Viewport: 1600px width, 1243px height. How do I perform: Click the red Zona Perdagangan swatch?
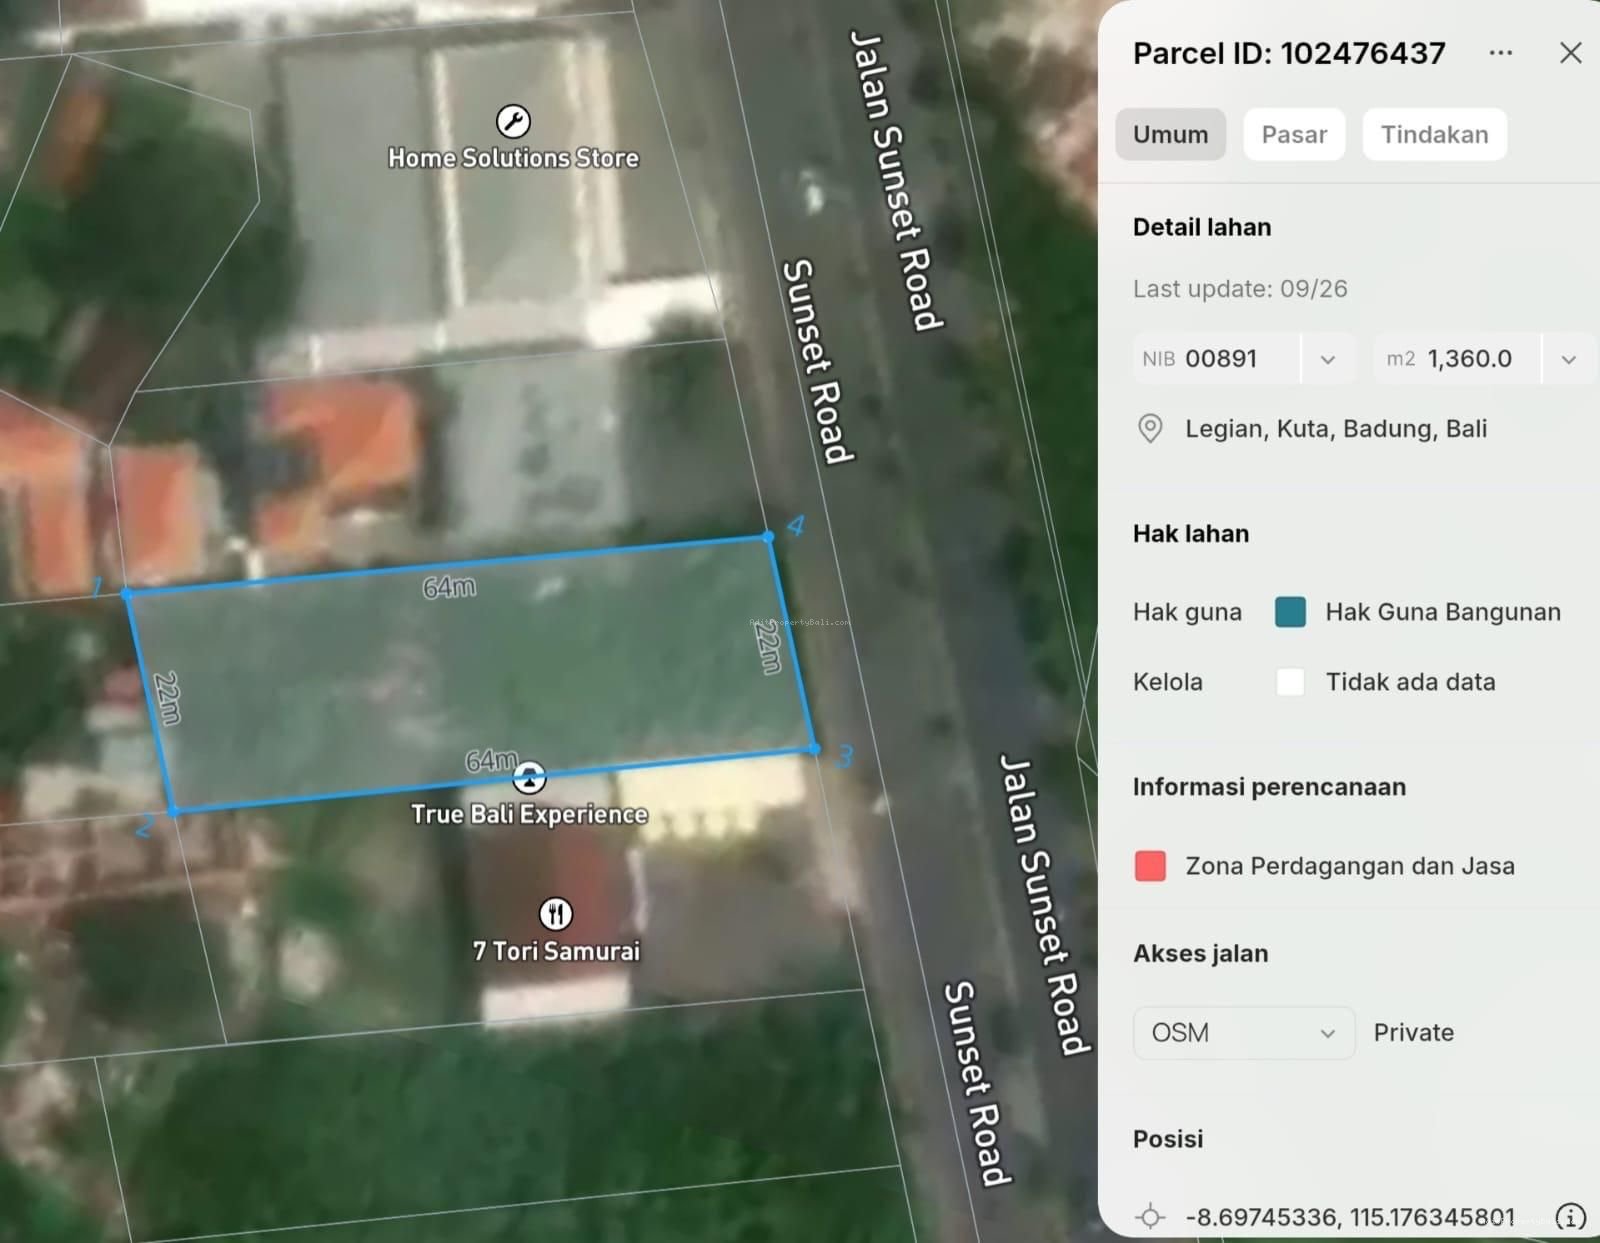[1150, 866]
